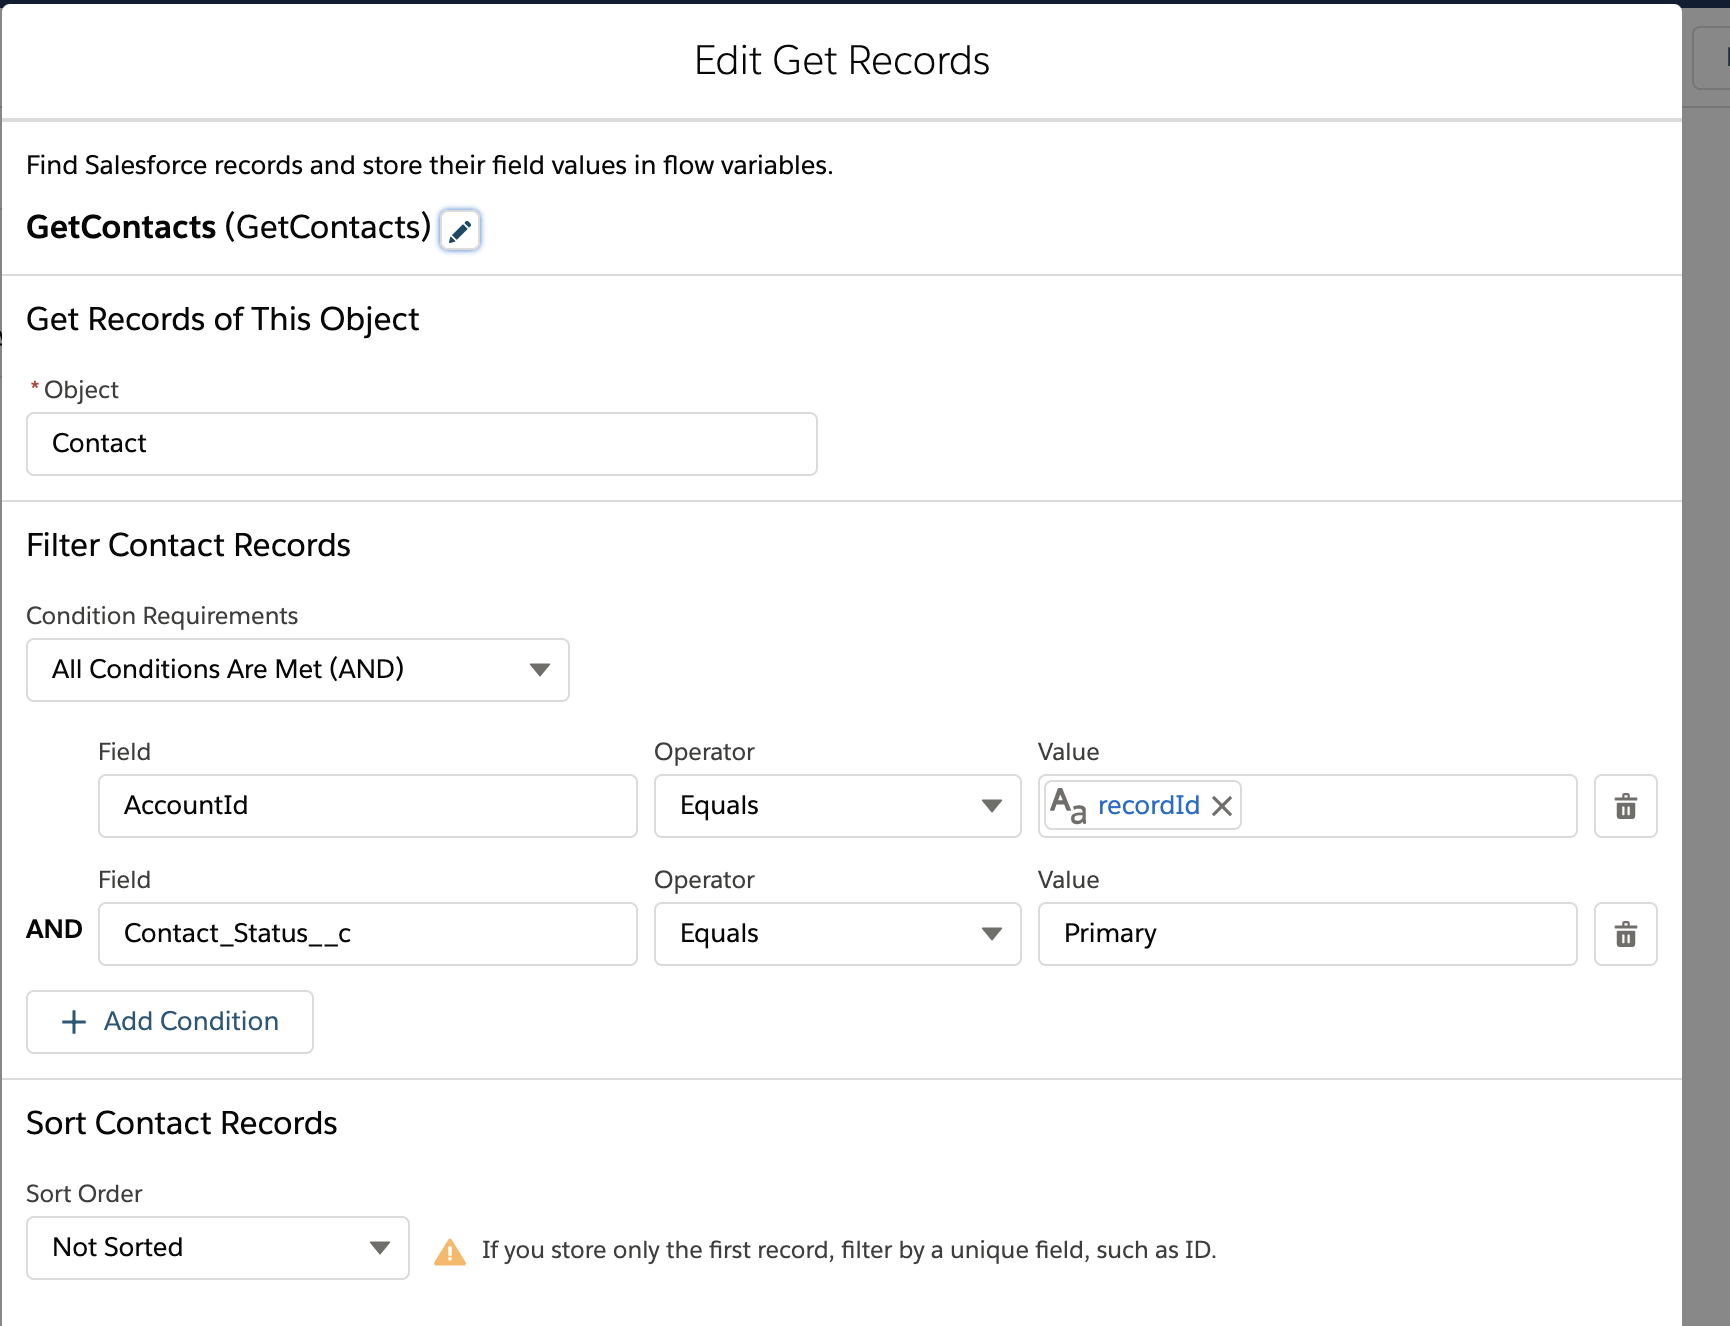Click the recordId link in Value
The height and width of the screenshot is (1326, 1730).
(x=1148, y=806)
